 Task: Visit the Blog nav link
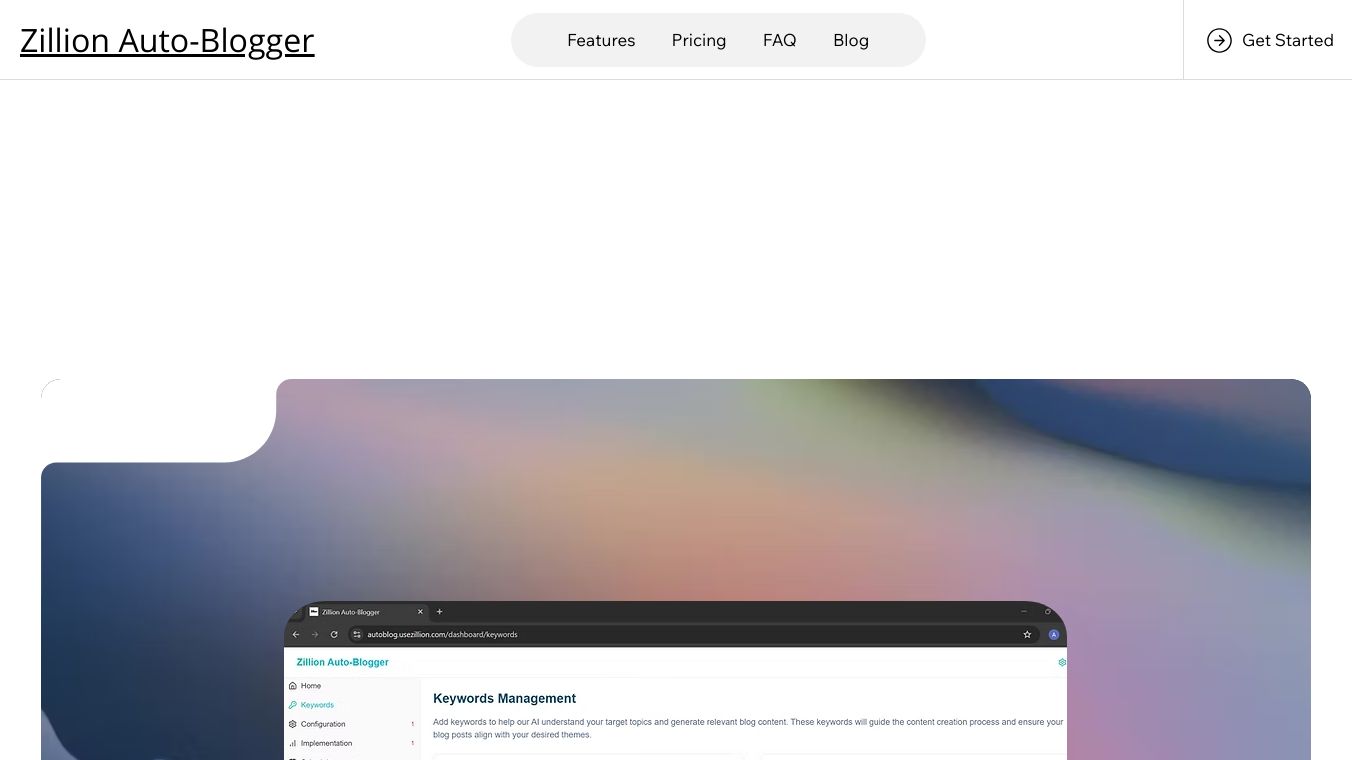coord(851,40)
